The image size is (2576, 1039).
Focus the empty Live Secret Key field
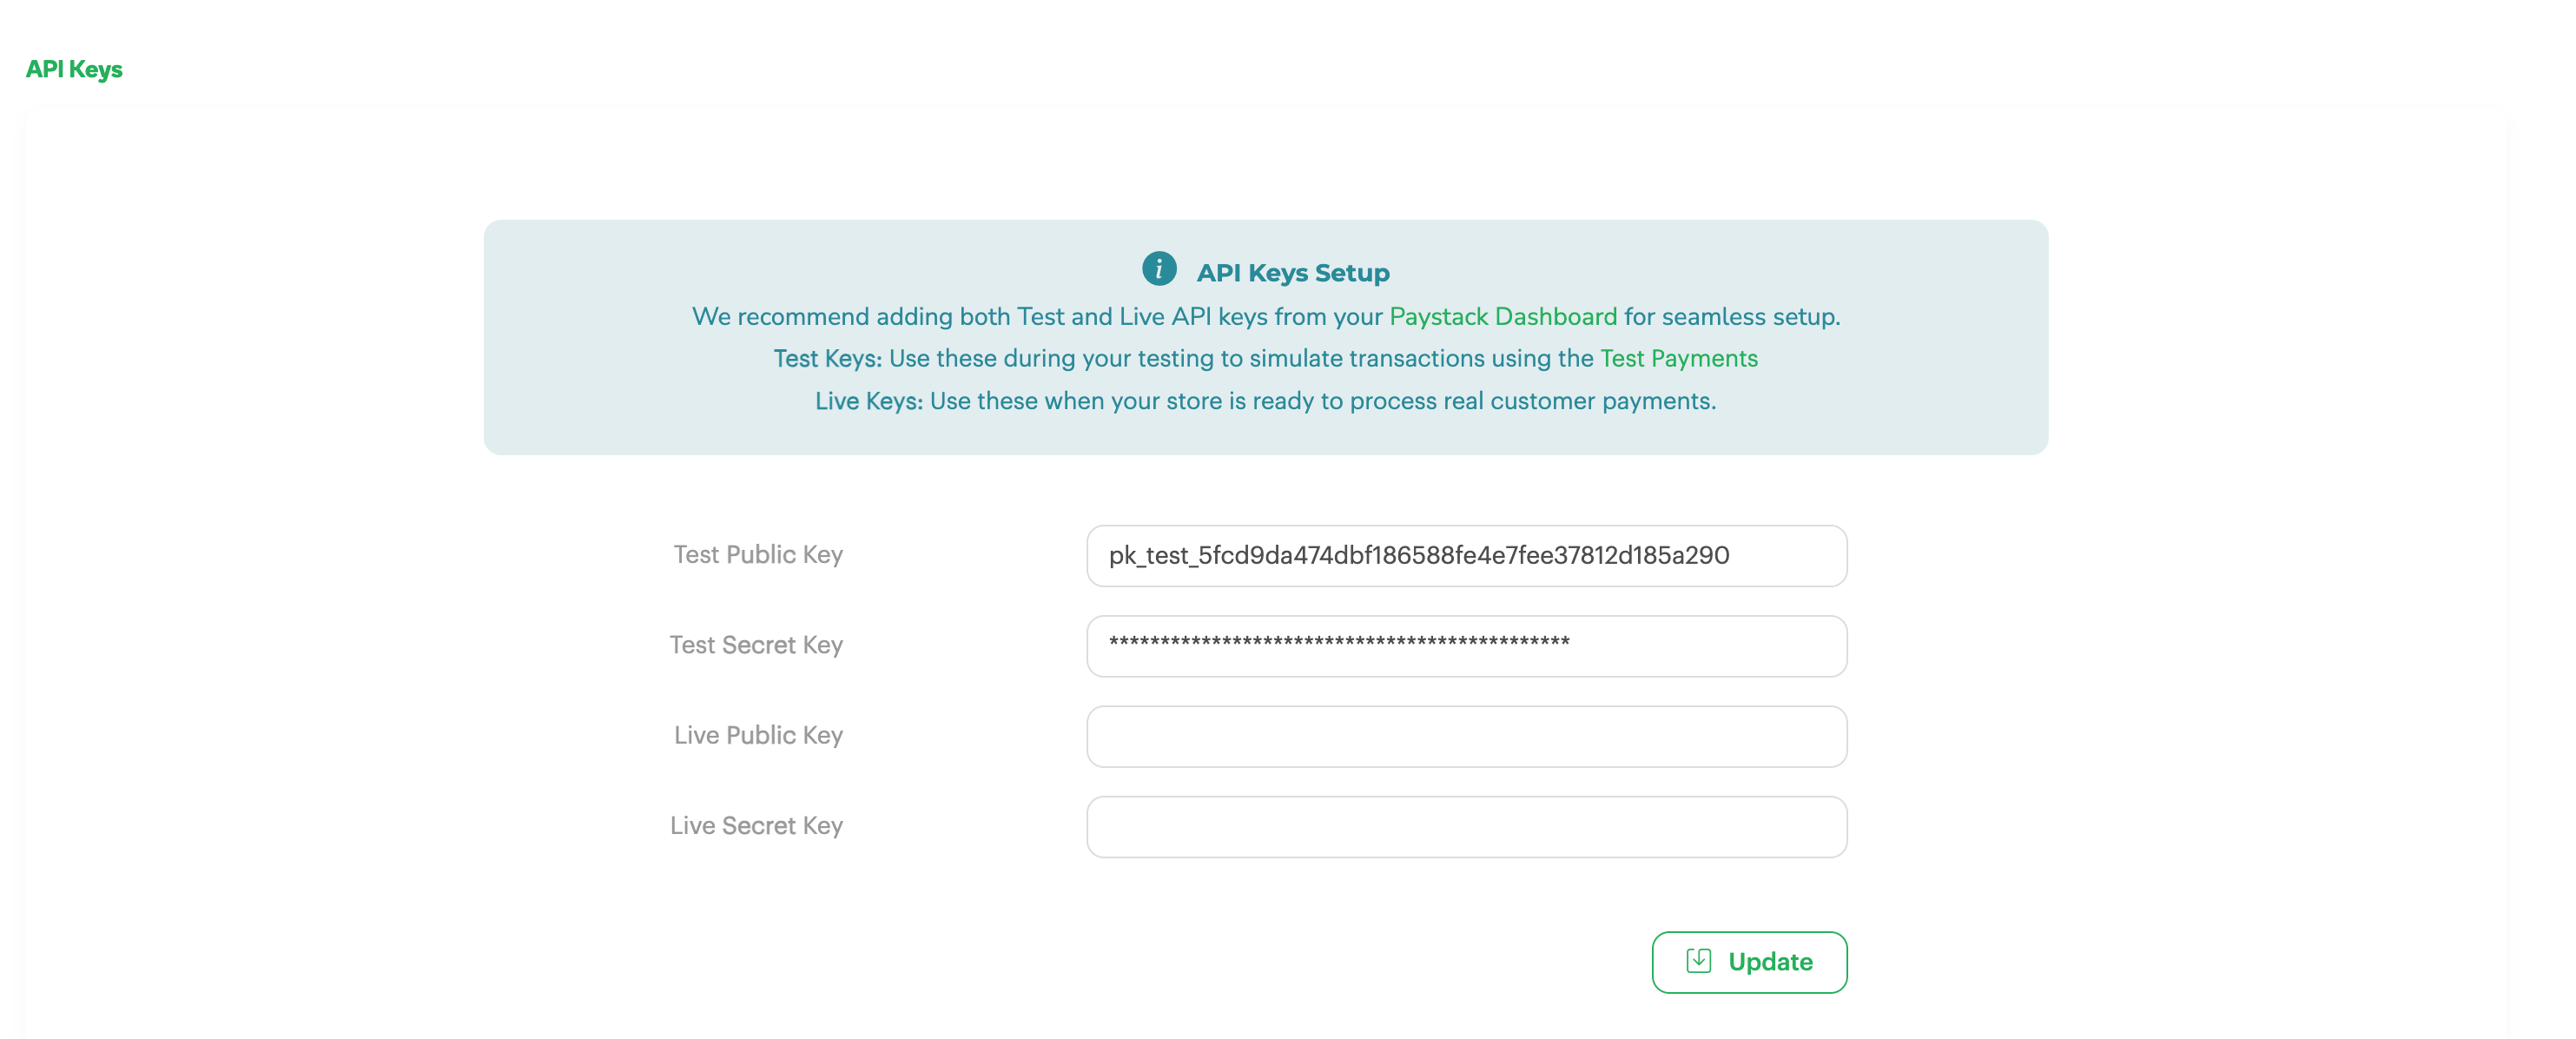coord(1466,827)
